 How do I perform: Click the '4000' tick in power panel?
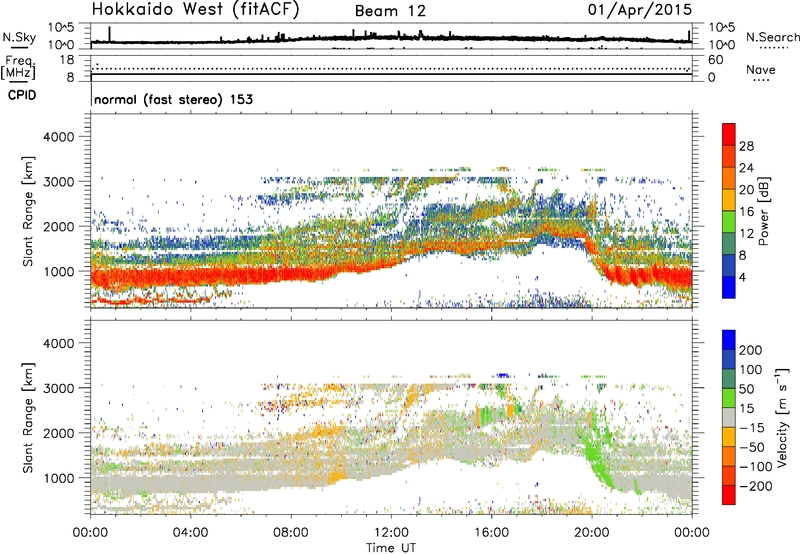pyautogui.click(x=58, y=137)
